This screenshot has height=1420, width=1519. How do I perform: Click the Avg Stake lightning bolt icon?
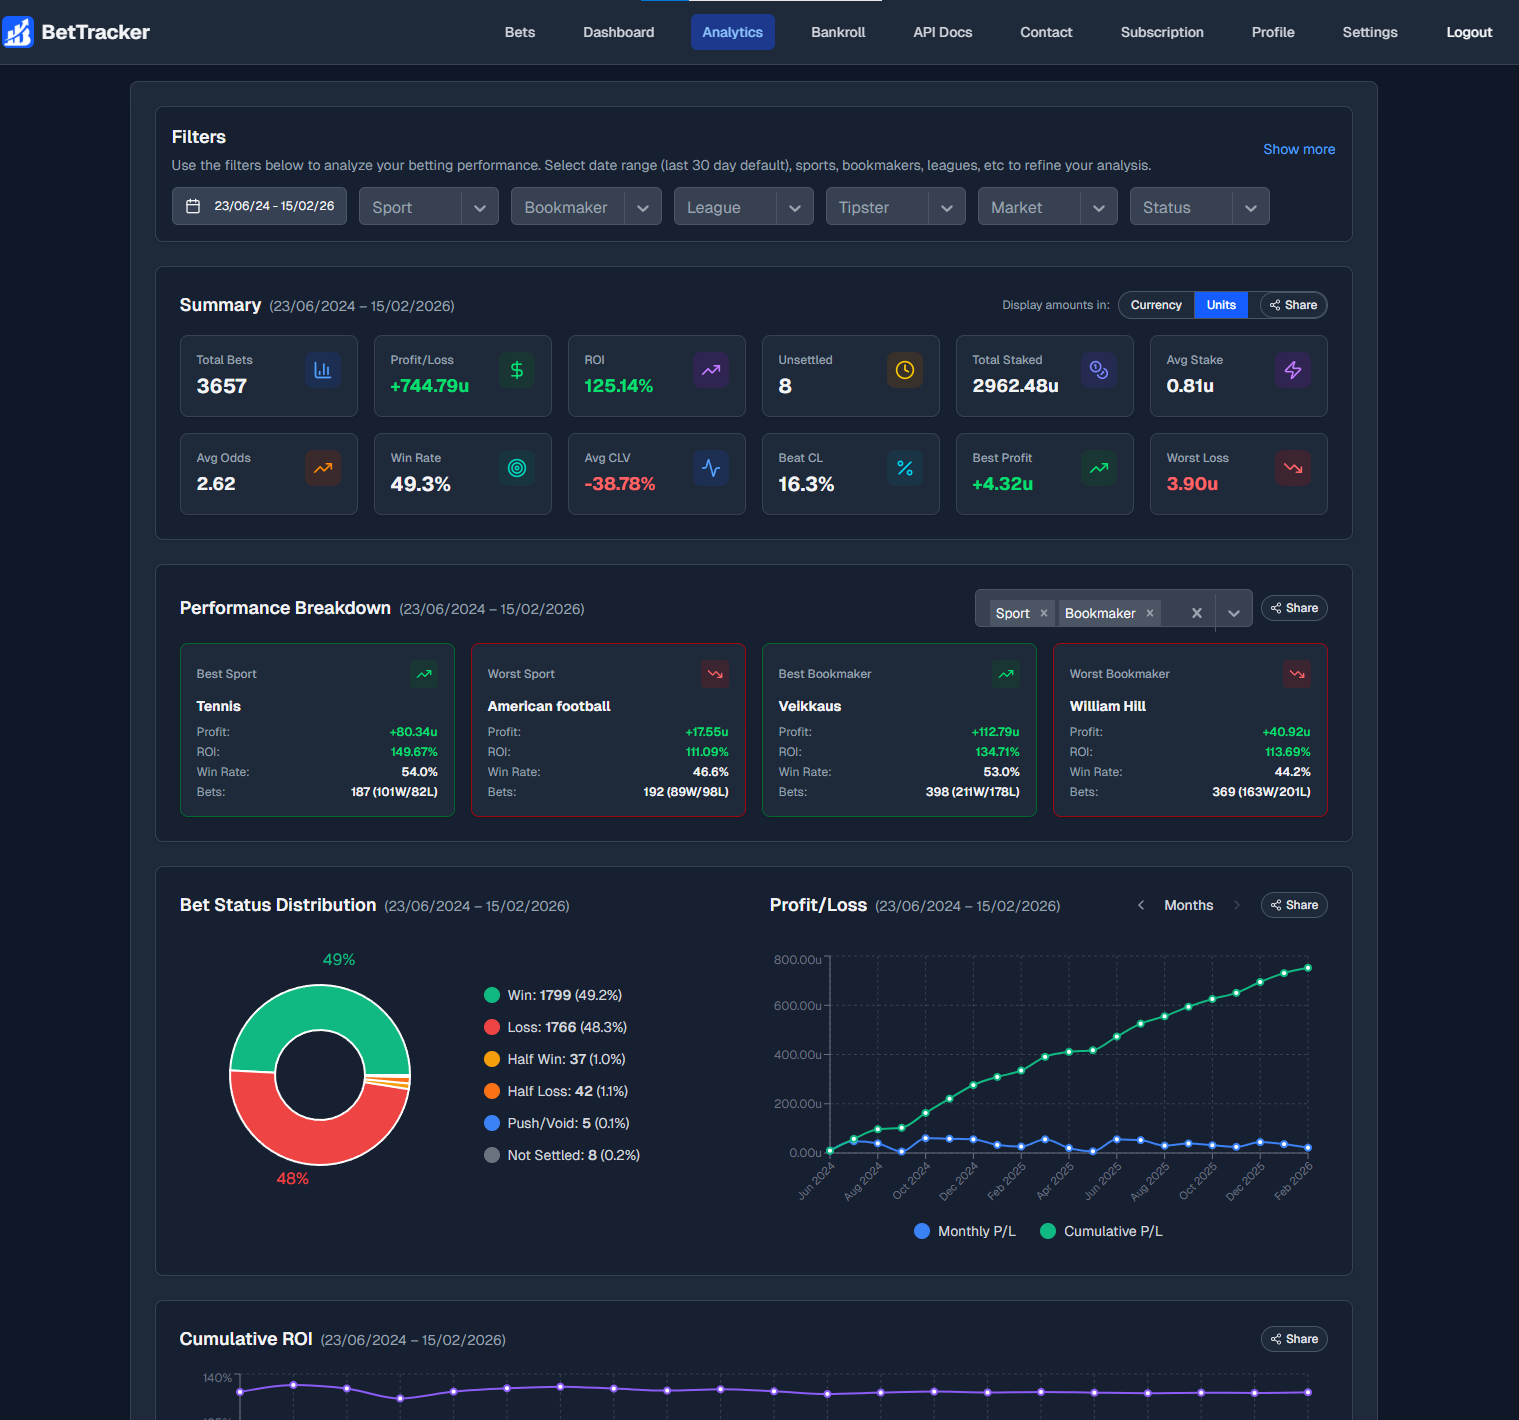(x=1292, y=370)
